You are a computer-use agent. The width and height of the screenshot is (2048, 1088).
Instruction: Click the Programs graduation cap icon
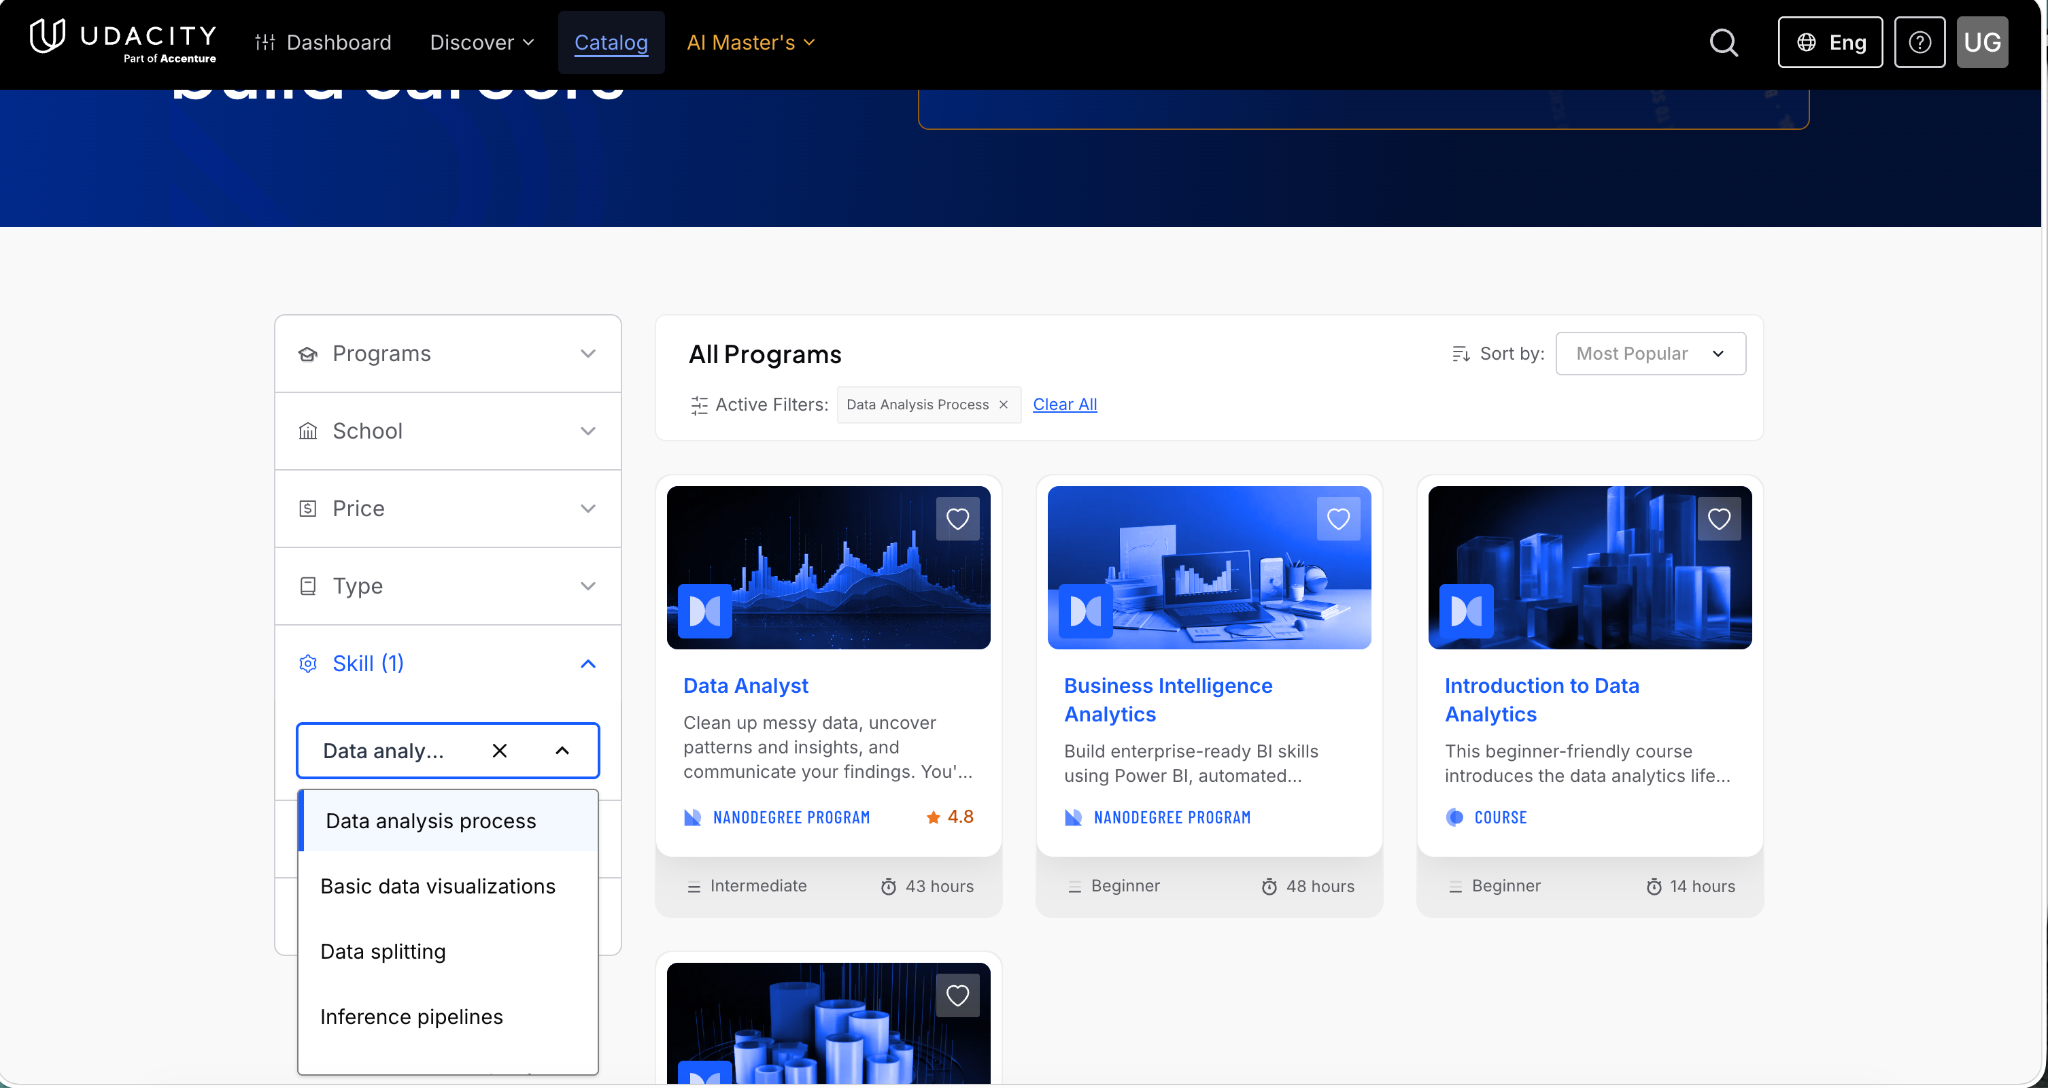[x=308, y=354]
